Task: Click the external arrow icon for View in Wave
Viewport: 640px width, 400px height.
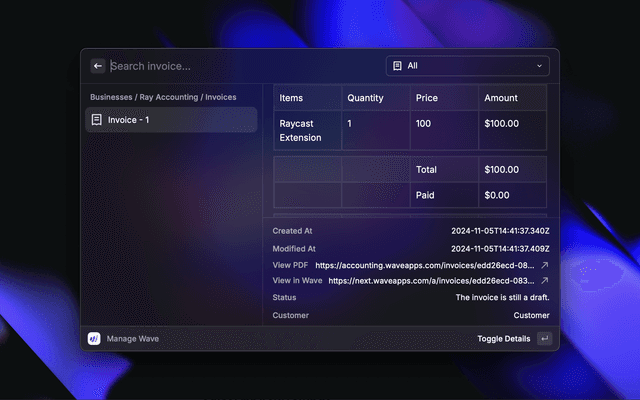Action: (x=545, y=281)
